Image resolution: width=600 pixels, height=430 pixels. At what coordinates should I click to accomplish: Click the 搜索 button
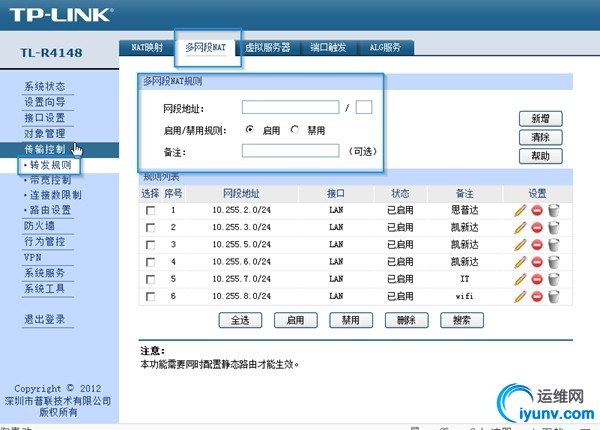tap(462, 320)
